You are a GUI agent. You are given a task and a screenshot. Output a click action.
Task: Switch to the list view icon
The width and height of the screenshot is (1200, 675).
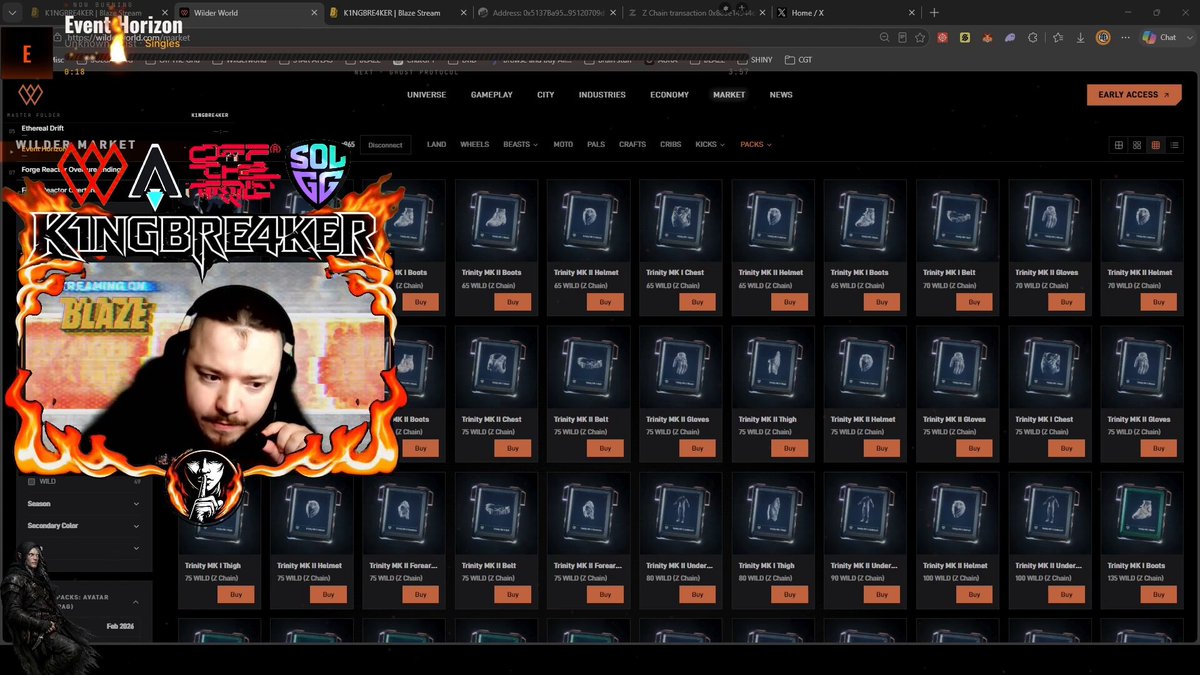point(1174,145)
